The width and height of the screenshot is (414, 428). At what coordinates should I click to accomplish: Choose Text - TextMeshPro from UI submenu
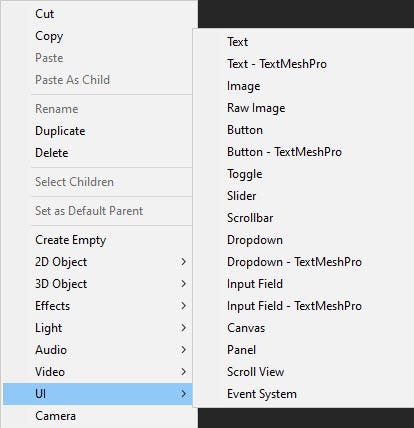(277, 64)
